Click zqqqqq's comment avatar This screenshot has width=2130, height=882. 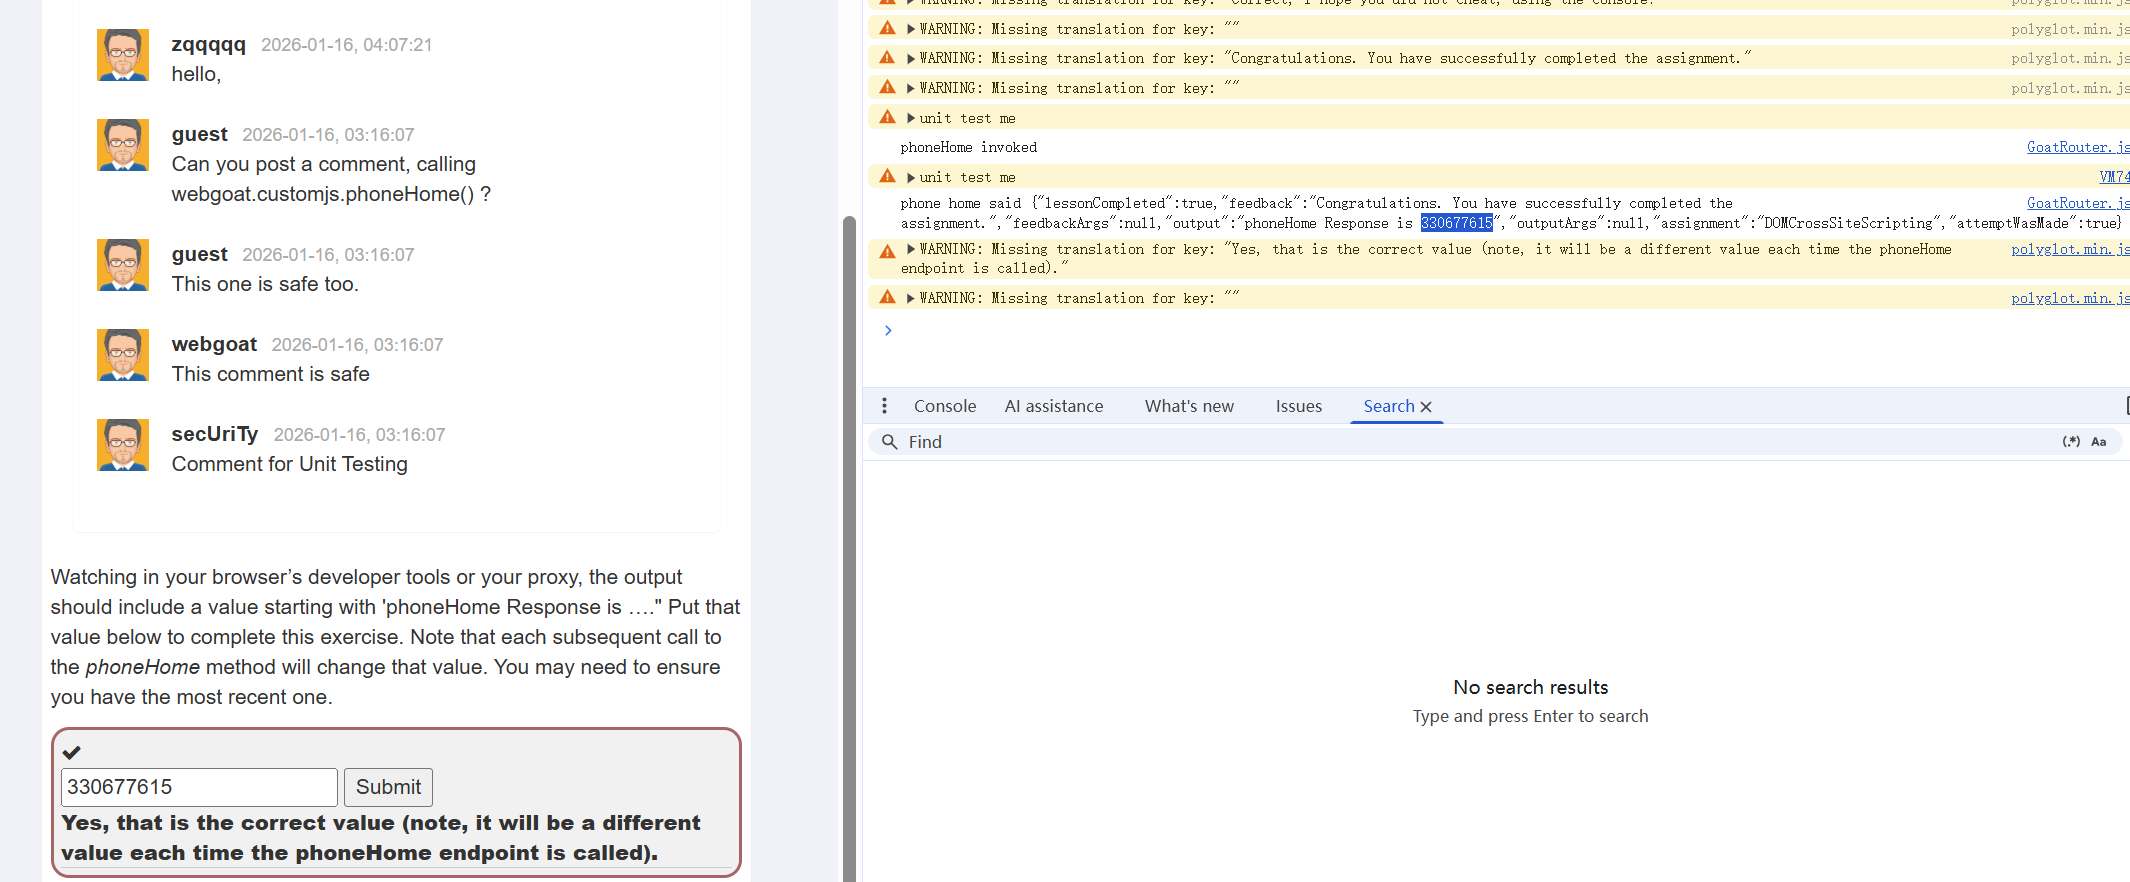pos(123,55)
